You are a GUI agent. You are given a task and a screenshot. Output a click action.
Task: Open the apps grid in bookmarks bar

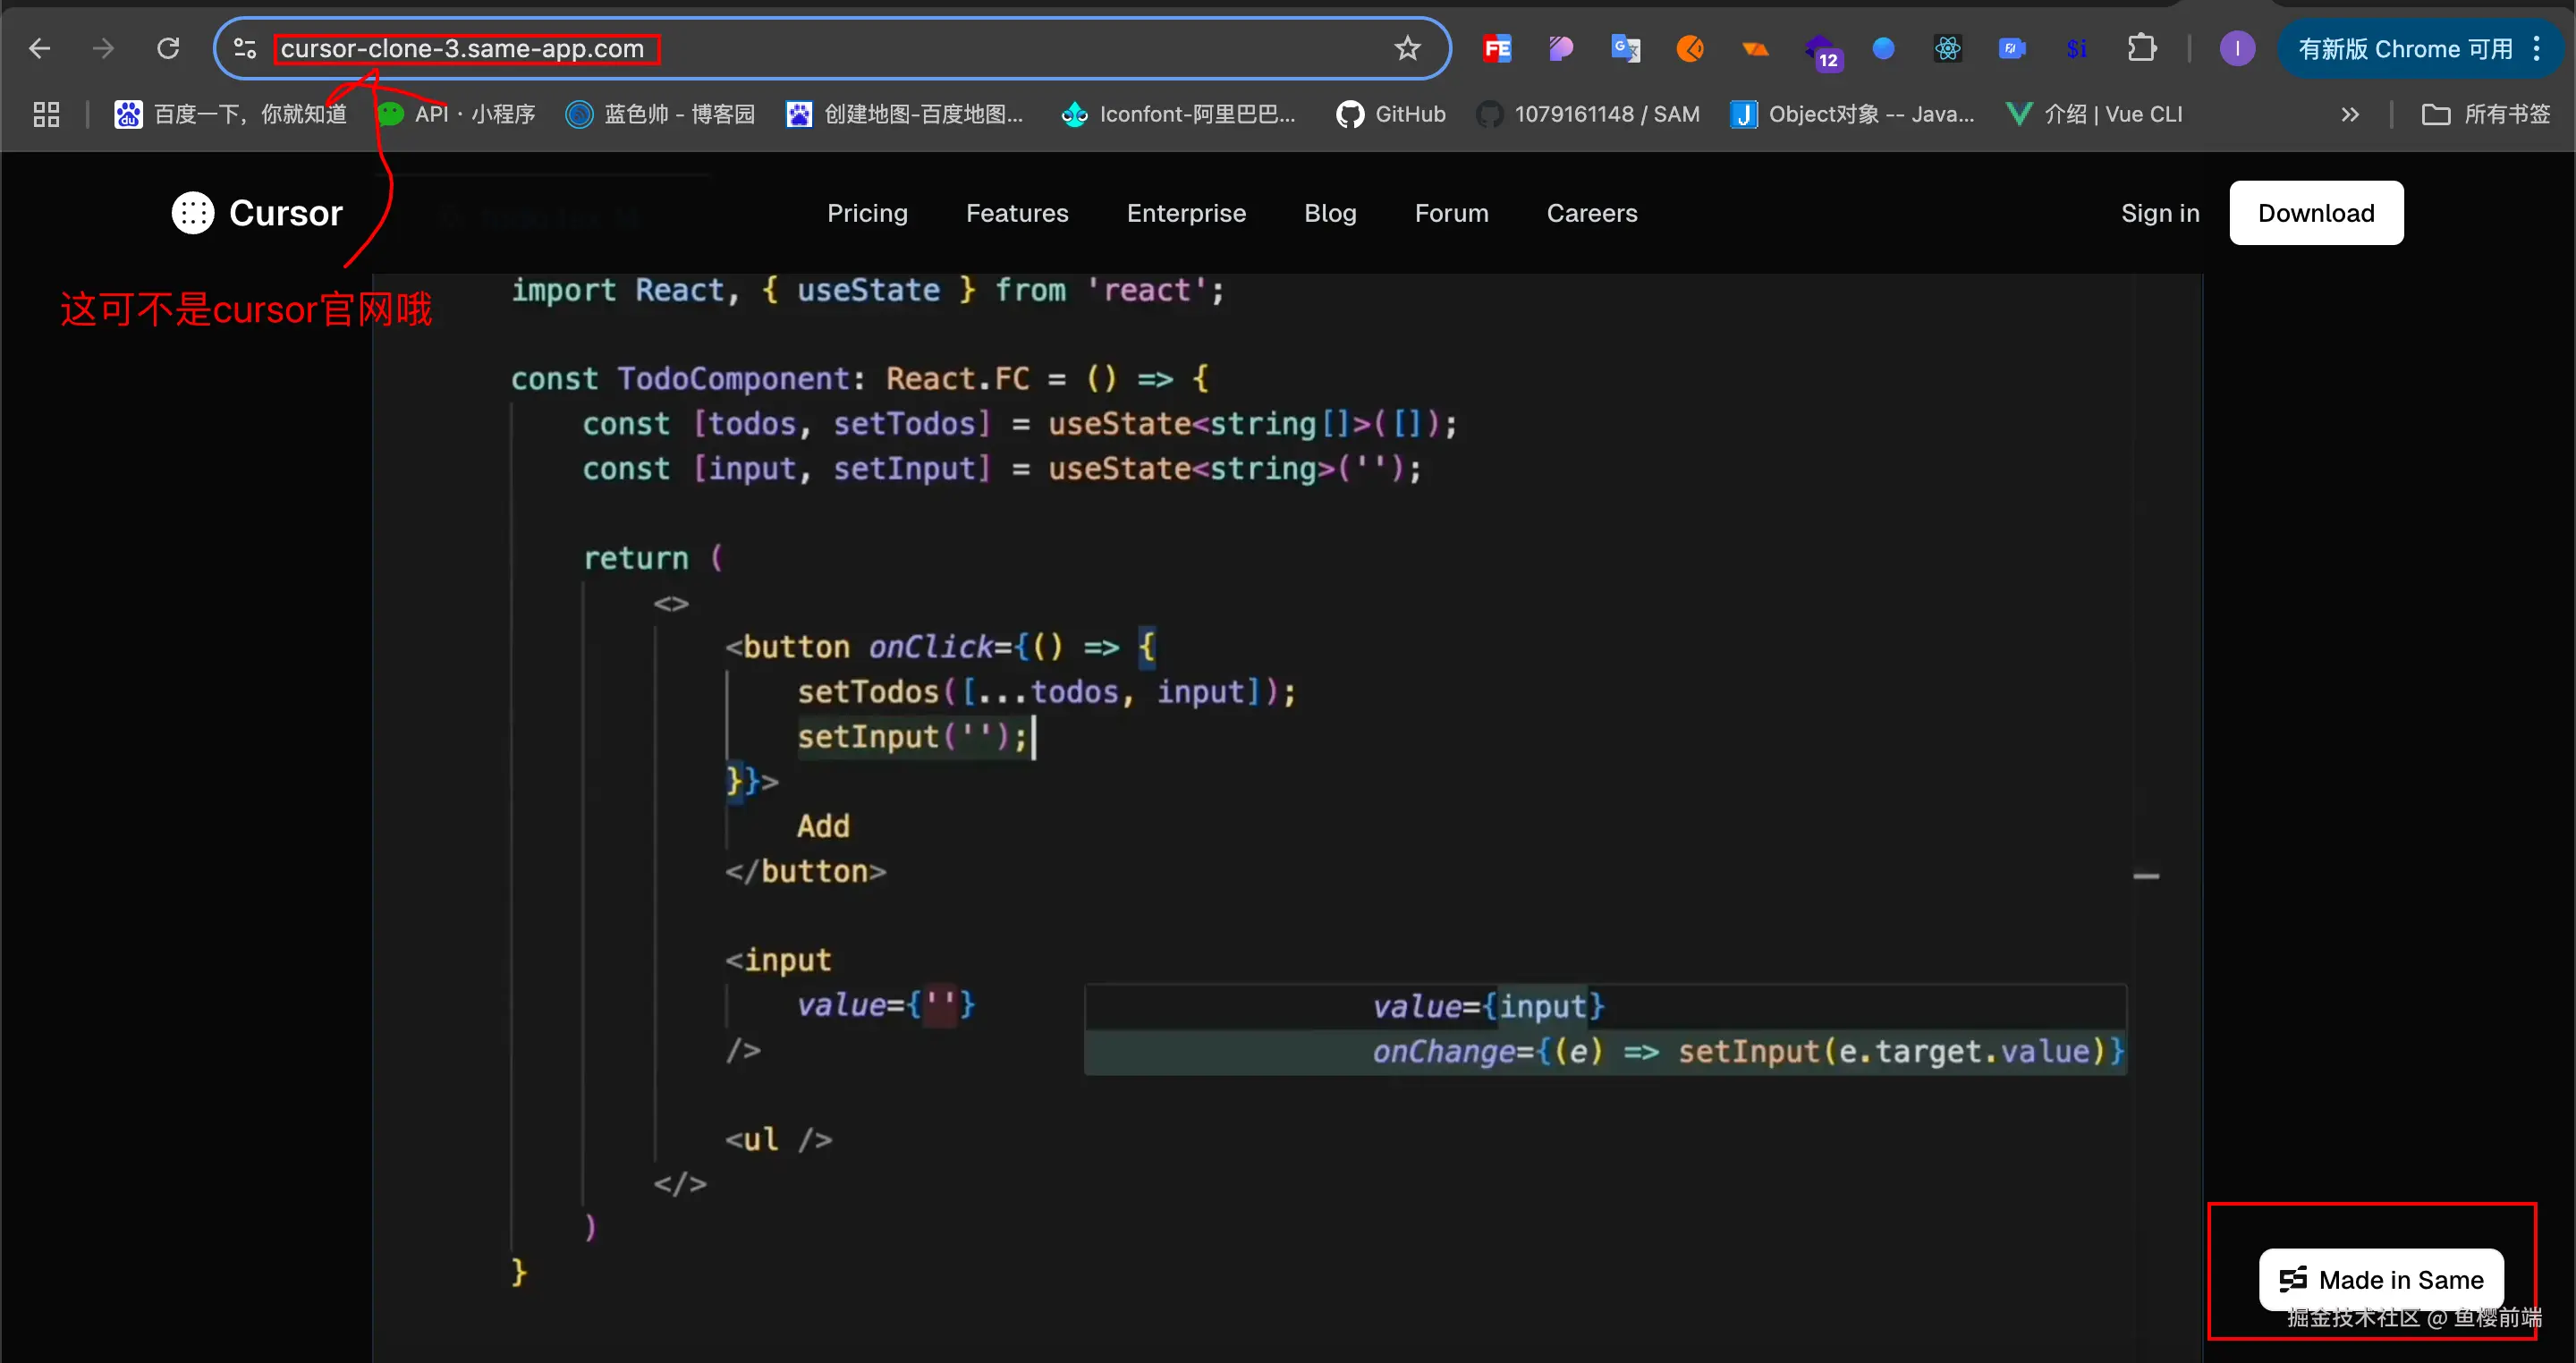click(46, 115)
